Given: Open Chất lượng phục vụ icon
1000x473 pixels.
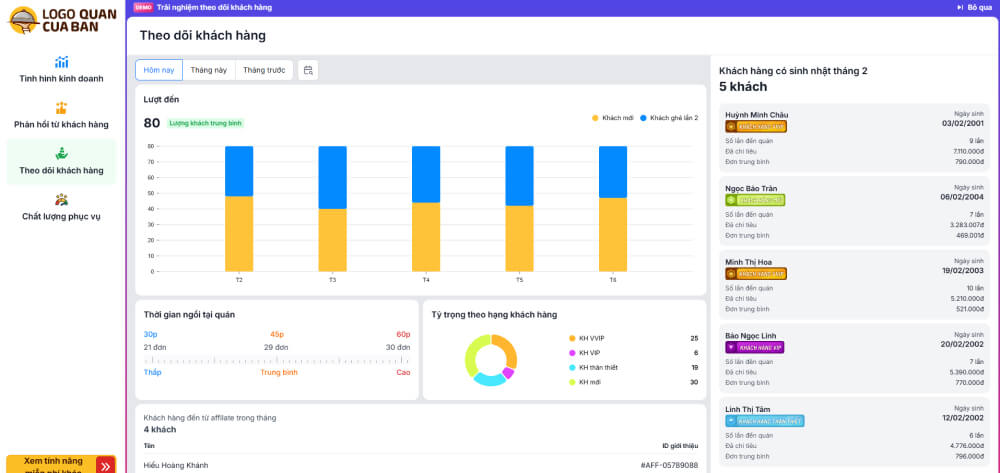Looking at the screenshot, I should click(x=62, y=199).
